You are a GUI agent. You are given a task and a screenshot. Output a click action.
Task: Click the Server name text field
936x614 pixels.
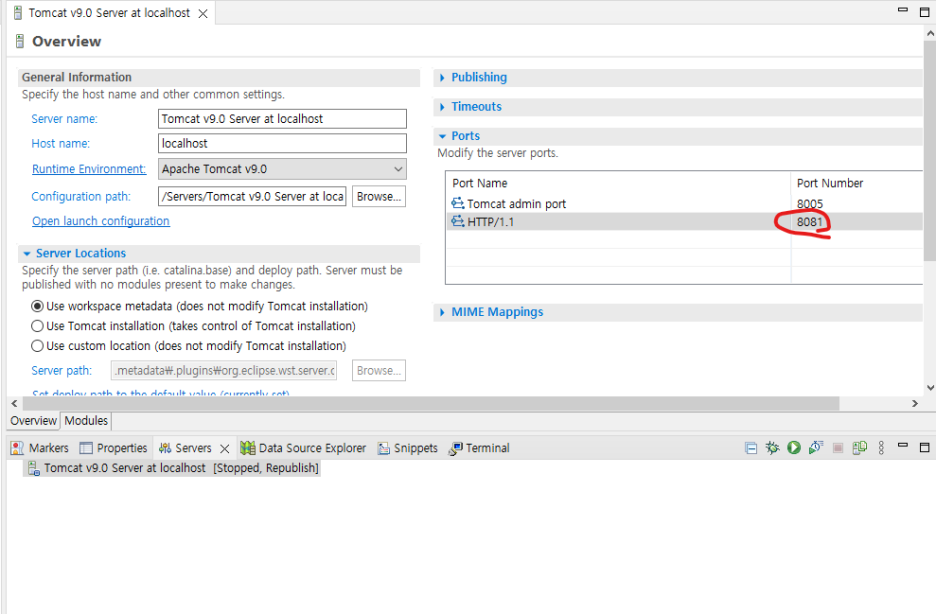click(282, 119)
